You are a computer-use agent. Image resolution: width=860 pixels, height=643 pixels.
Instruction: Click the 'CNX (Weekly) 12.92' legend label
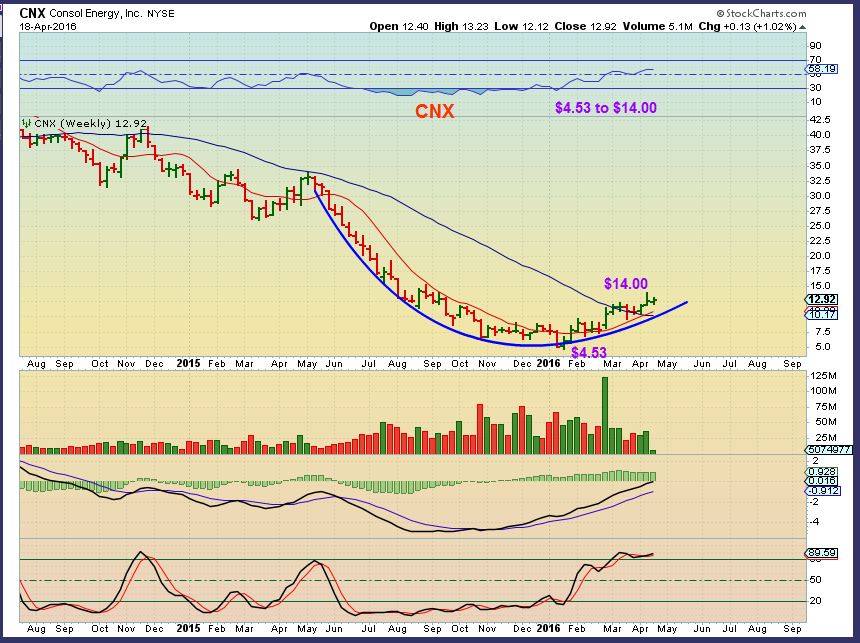[90, 123]
